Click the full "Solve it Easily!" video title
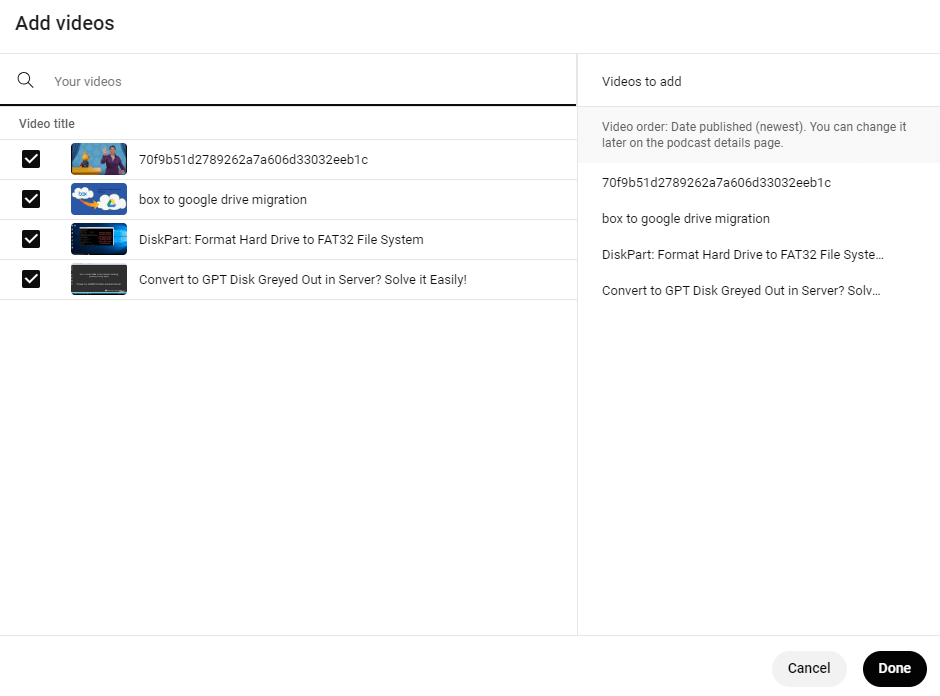Screen dimensions: 940x696 tap(302, 280)
